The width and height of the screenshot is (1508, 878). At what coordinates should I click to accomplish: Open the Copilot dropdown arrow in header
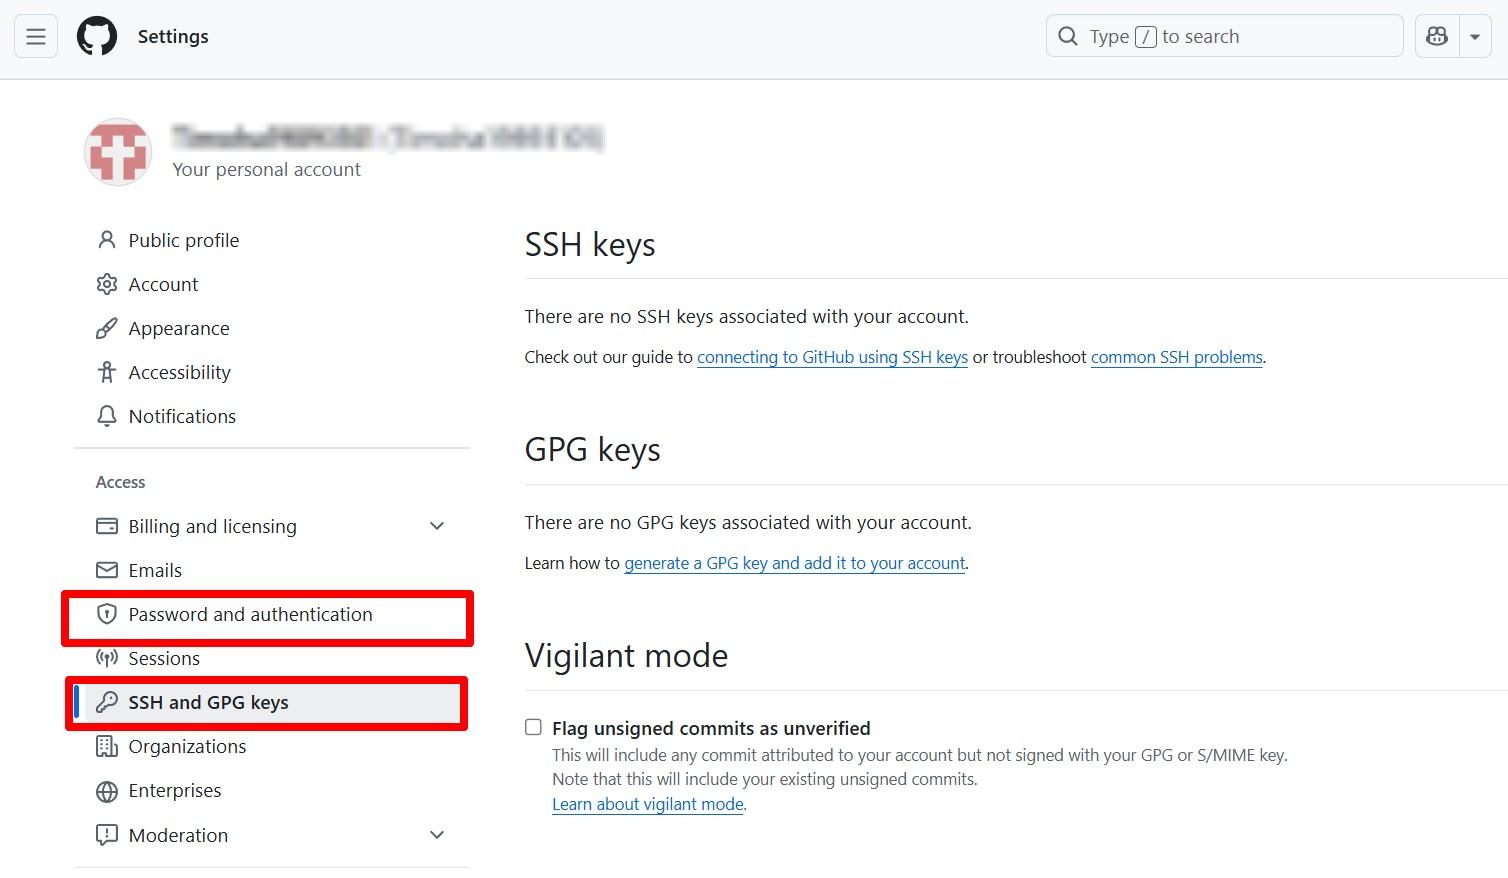coord(1476,36)
